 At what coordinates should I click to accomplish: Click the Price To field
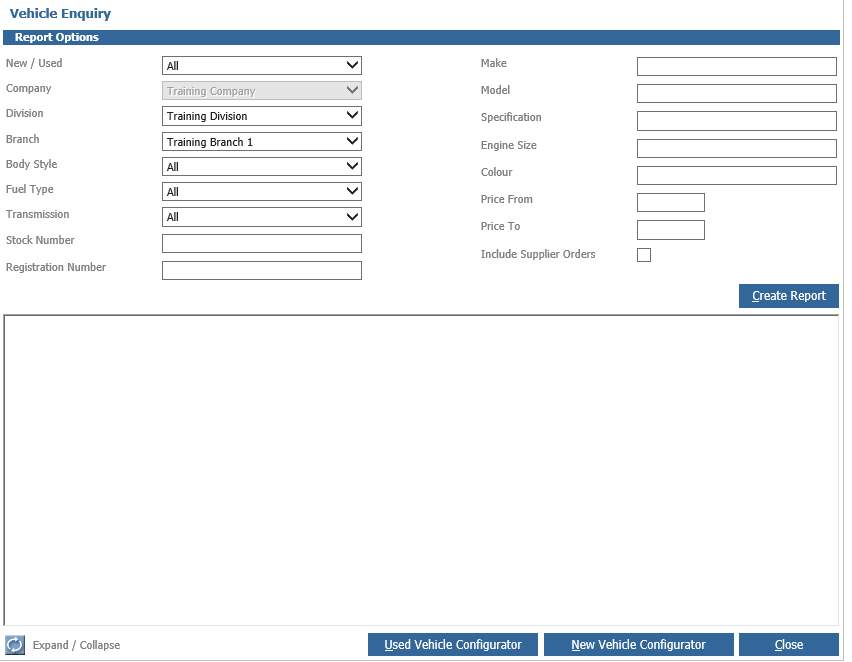(x=671, y=230)
